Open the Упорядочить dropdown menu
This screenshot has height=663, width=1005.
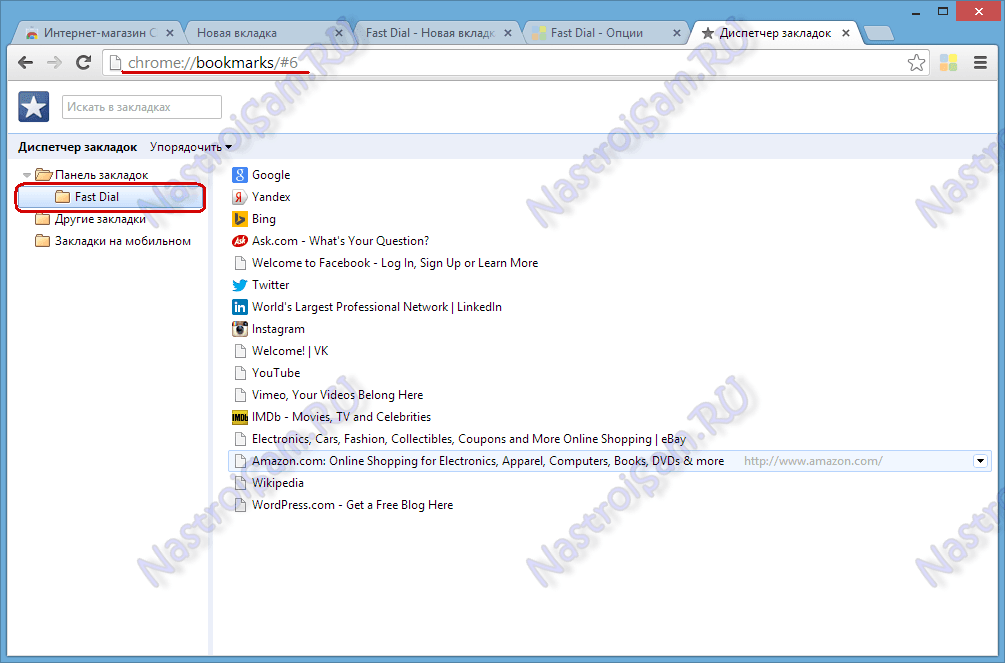(x=186, y=146)
